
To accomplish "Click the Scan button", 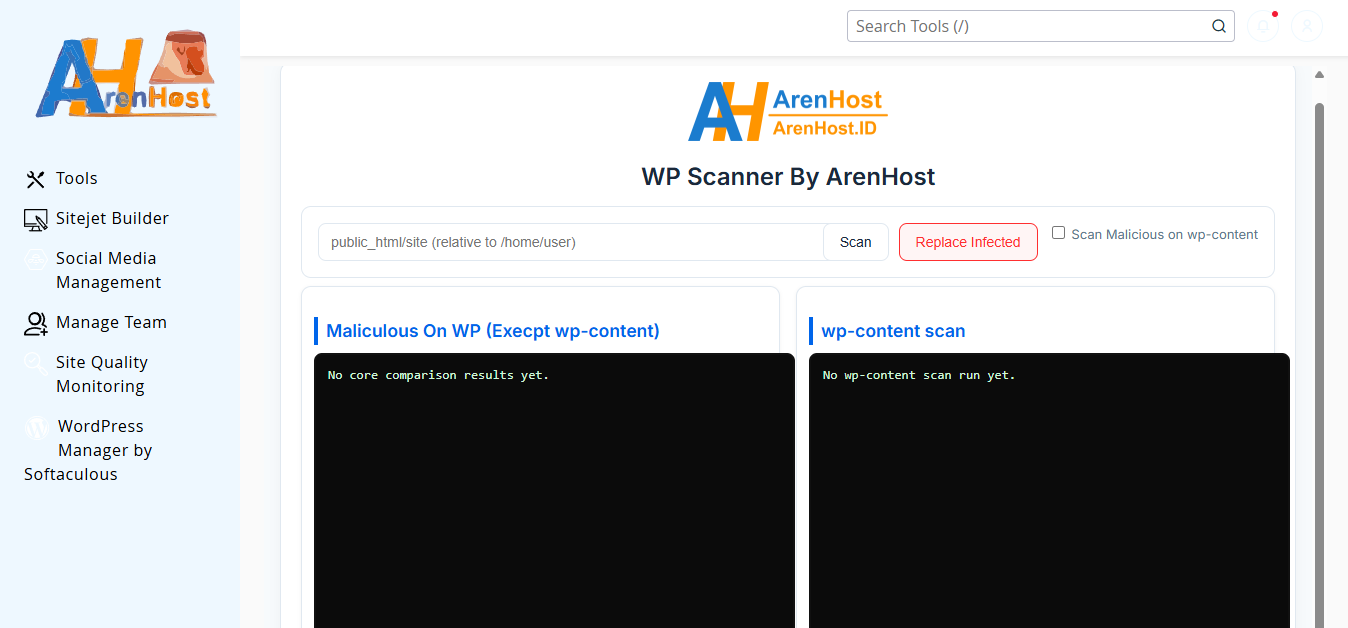I will point(855,242).
